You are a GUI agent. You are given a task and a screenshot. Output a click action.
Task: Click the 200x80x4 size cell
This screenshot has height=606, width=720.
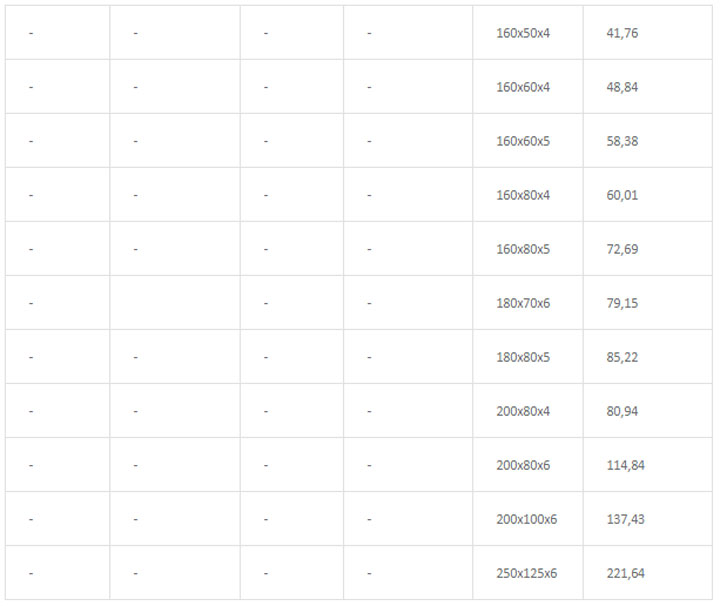pyautogui.click(x=523, y=411)
